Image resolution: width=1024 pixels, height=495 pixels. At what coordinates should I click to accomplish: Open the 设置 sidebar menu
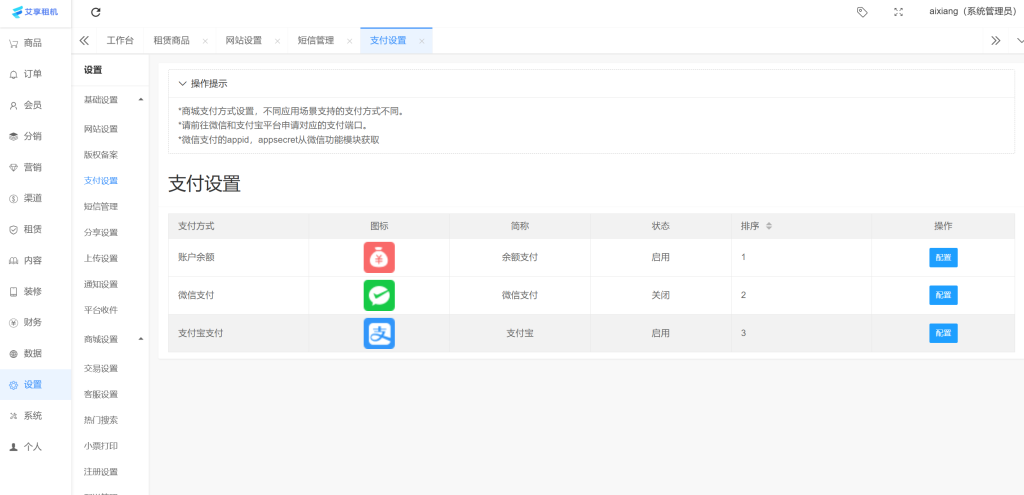35,385
